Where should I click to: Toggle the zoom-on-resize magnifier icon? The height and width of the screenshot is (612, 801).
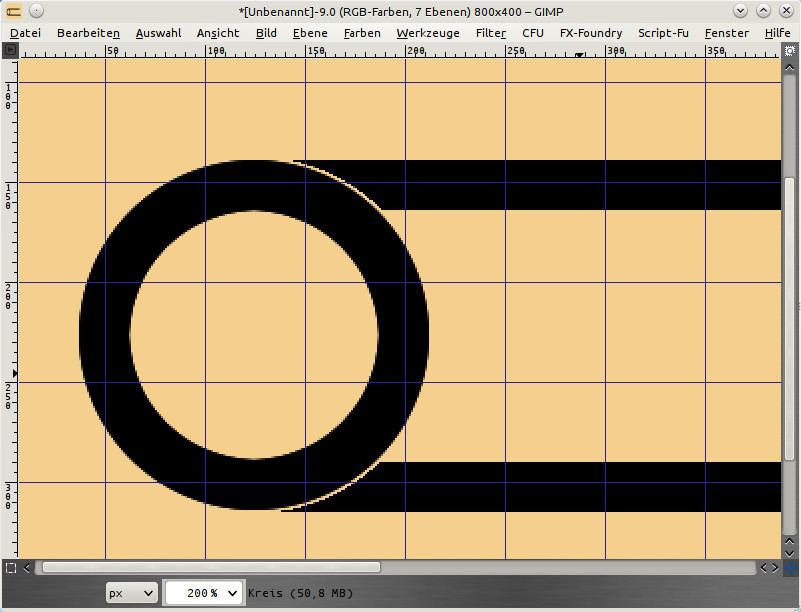(790, 49)
